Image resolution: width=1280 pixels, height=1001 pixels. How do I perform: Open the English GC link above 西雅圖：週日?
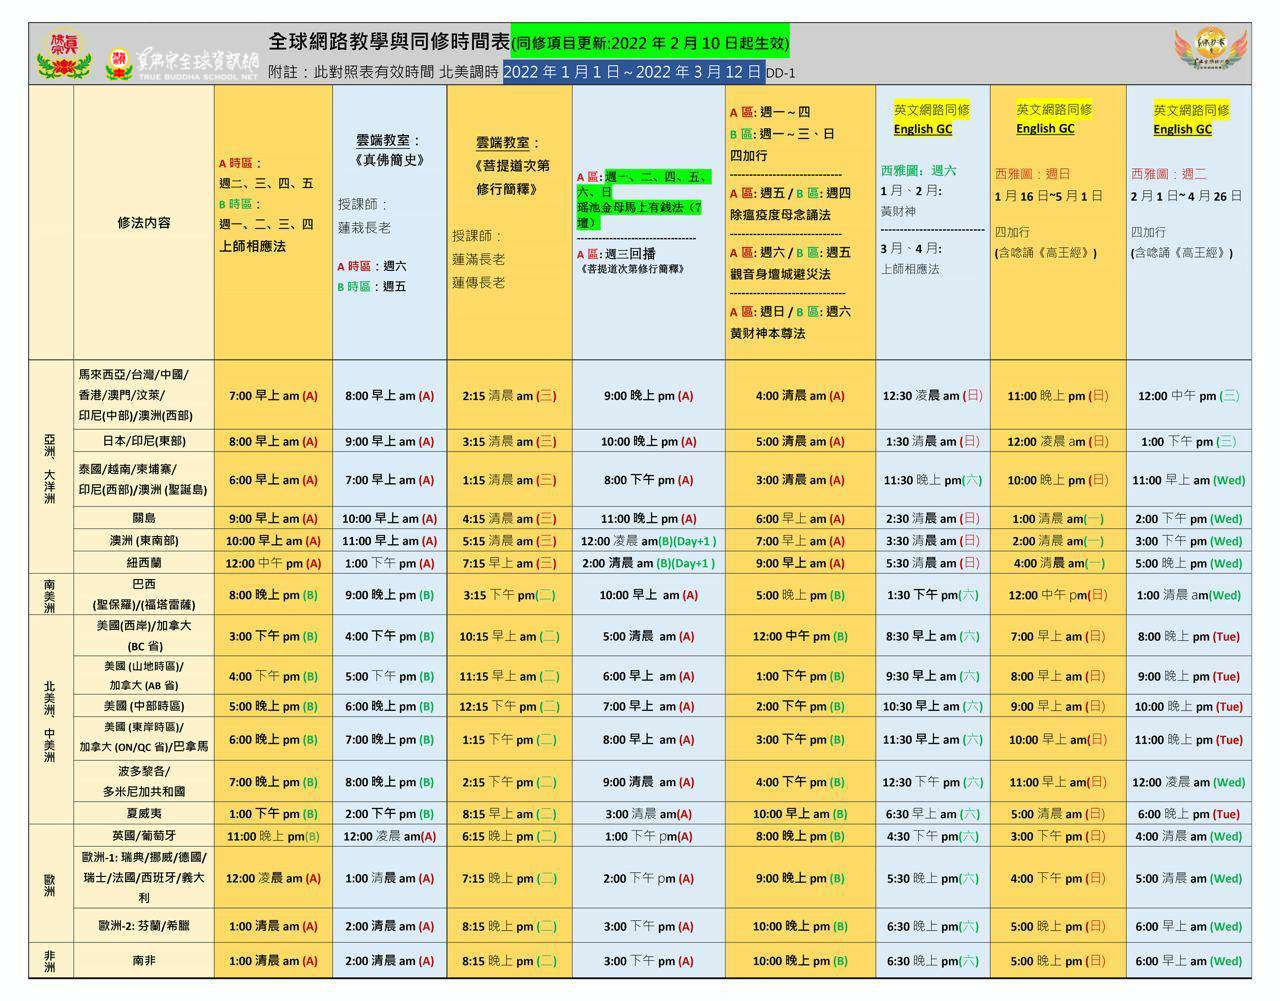[1044, 128]
